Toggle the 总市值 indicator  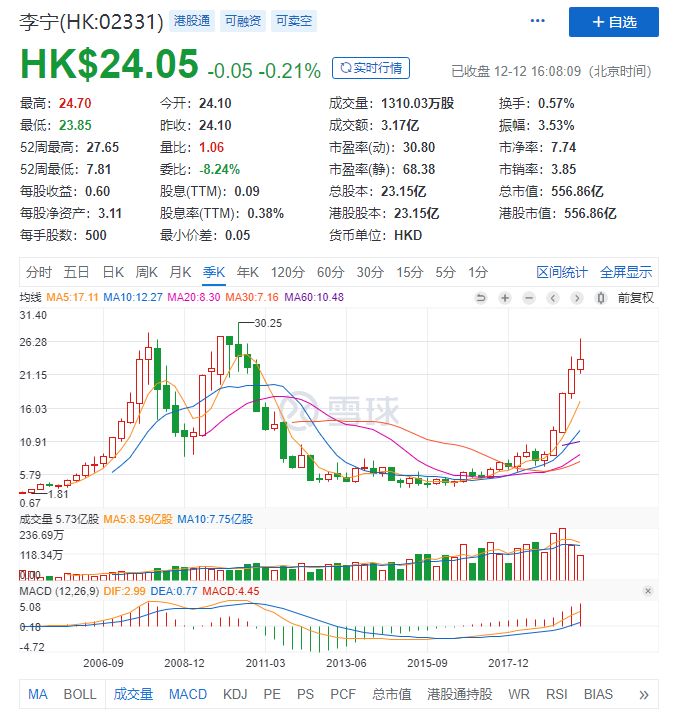click(x=391, y=695)
